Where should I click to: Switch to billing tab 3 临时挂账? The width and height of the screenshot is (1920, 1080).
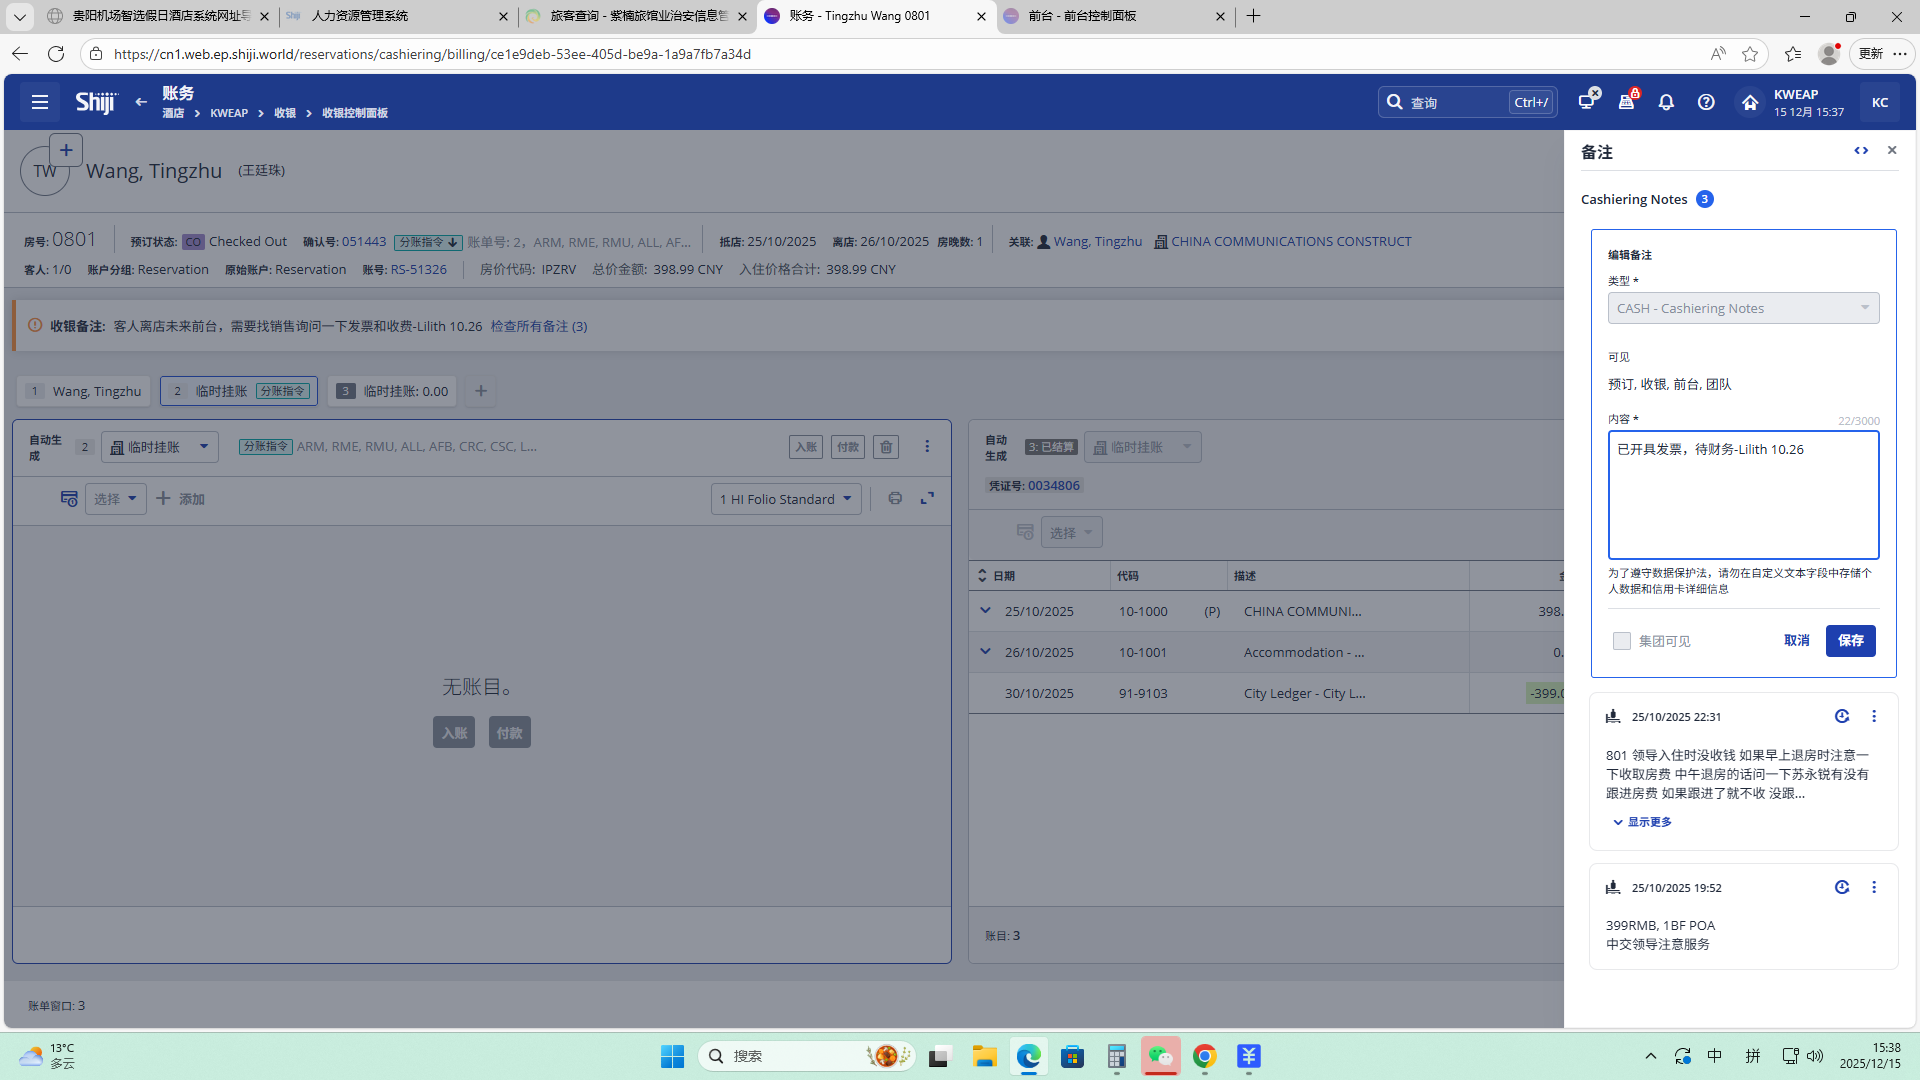coord(392,391)
